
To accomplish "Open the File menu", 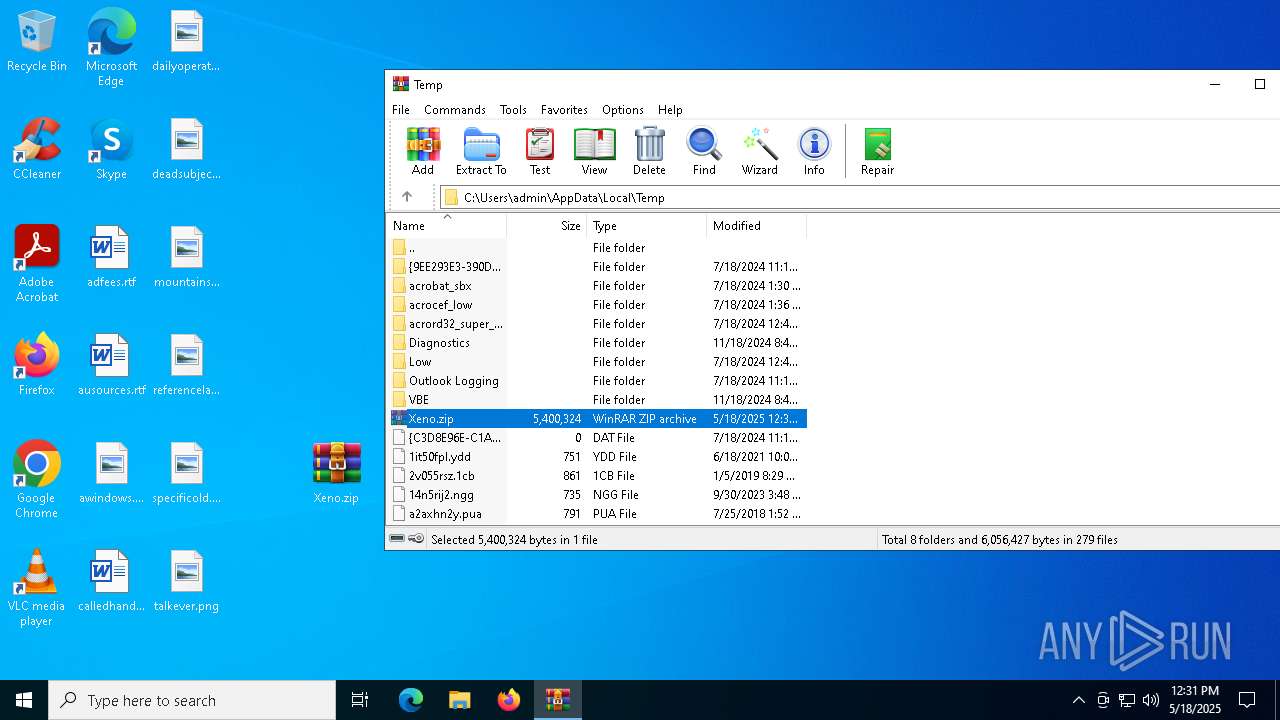I will pyautogui.click(x=401, y=110).
